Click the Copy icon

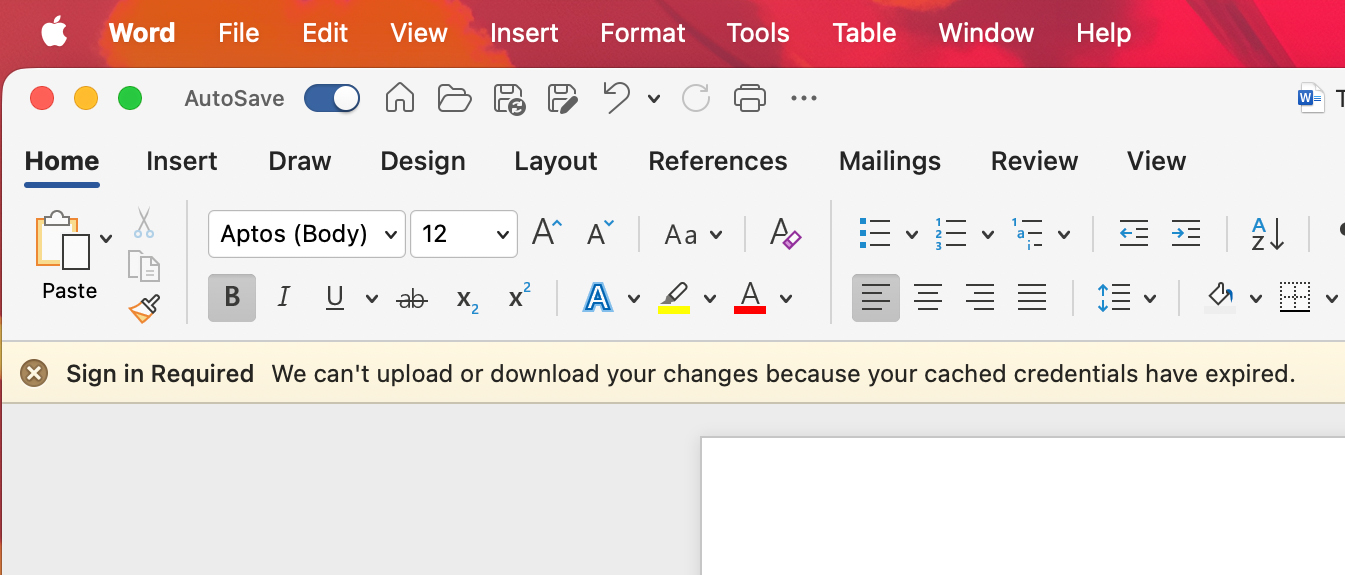[x=144, y=266]
